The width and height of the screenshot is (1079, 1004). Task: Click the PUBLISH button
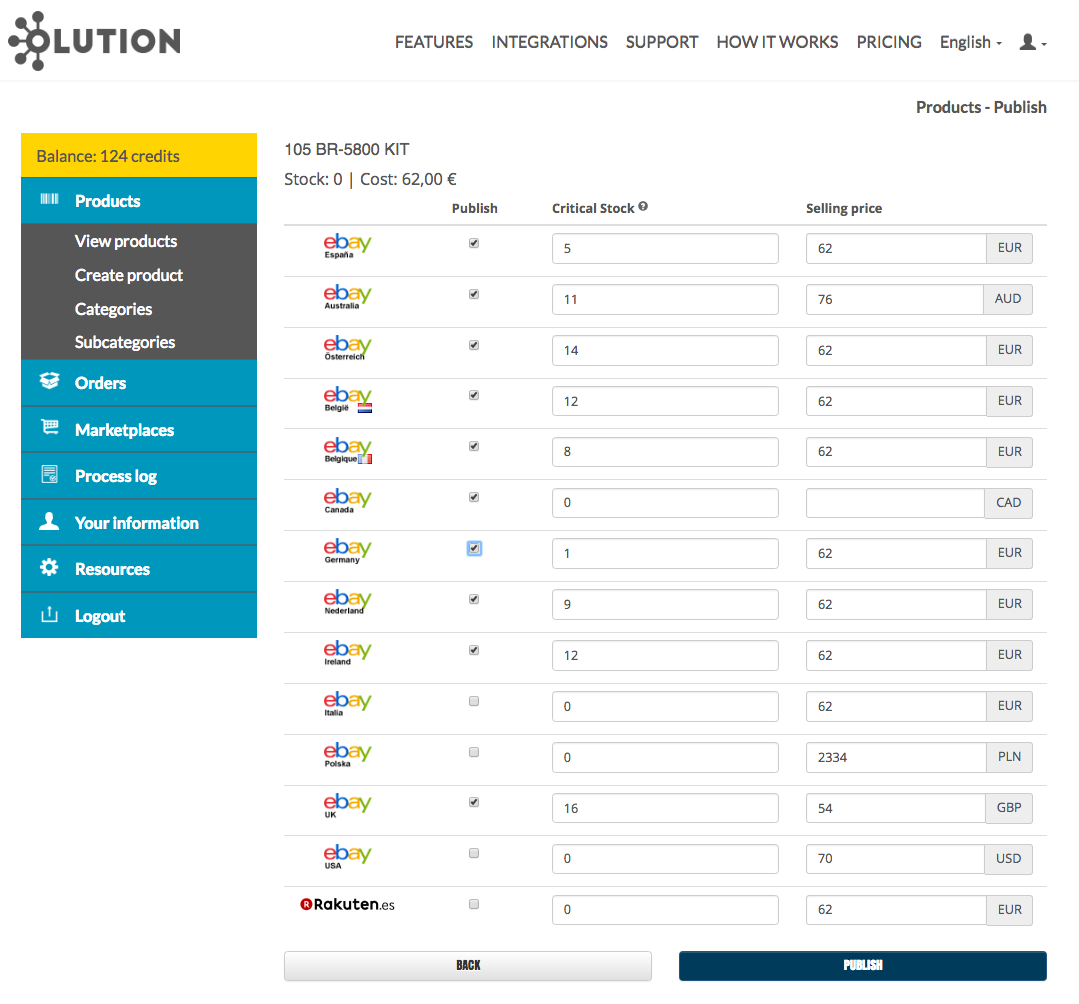tap(862, 965)
